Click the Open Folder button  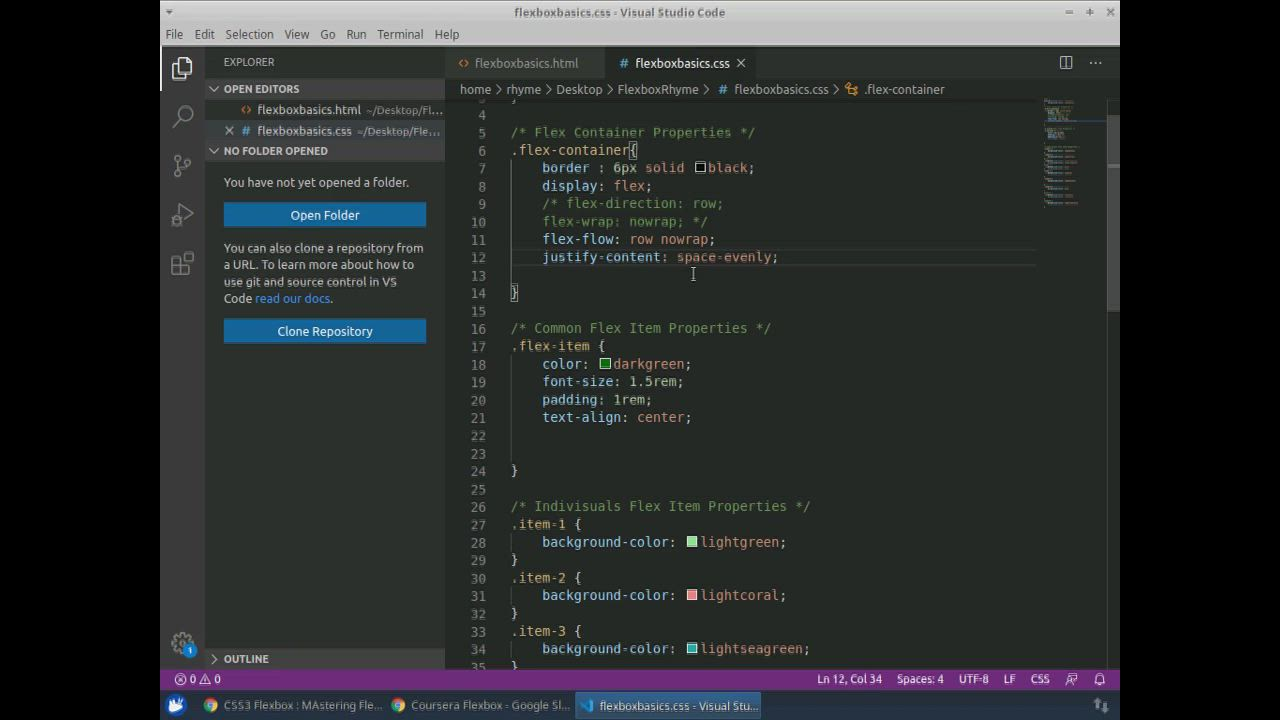click(x=325, y=215)
